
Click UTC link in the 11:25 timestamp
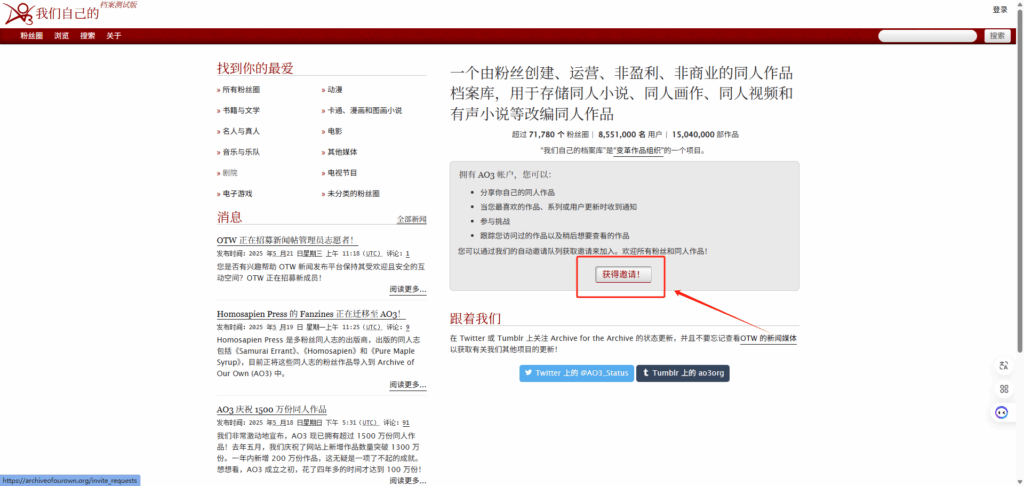point(372,327)
